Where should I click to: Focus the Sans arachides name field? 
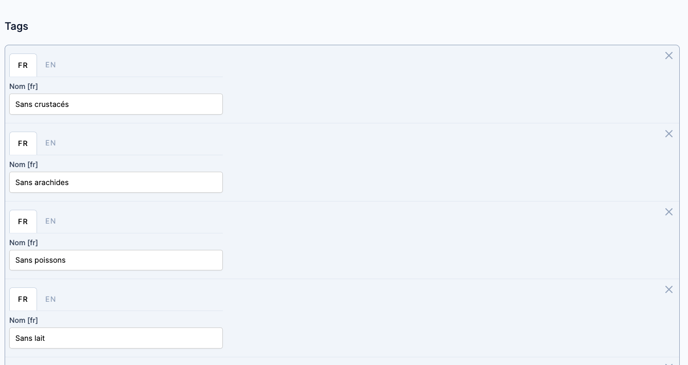click(116, 182)
